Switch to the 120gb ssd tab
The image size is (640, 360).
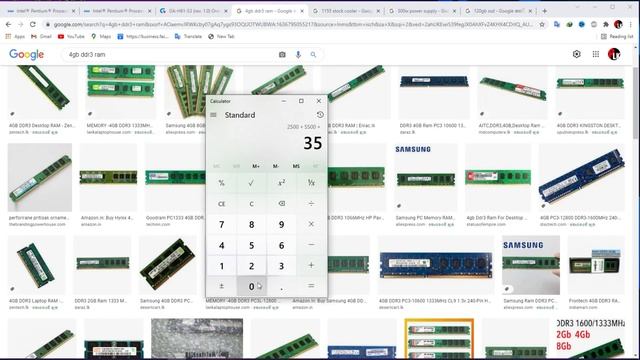click(x=499, y=11)
